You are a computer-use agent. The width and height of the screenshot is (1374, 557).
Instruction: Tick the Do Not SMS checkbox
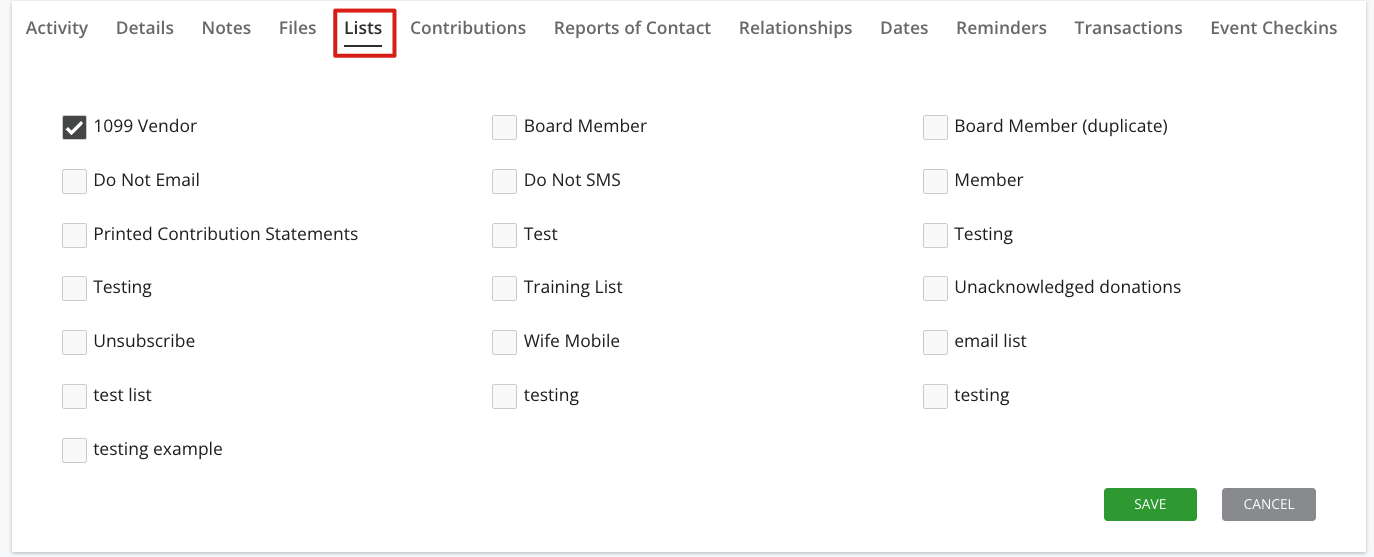click(504, 181)
